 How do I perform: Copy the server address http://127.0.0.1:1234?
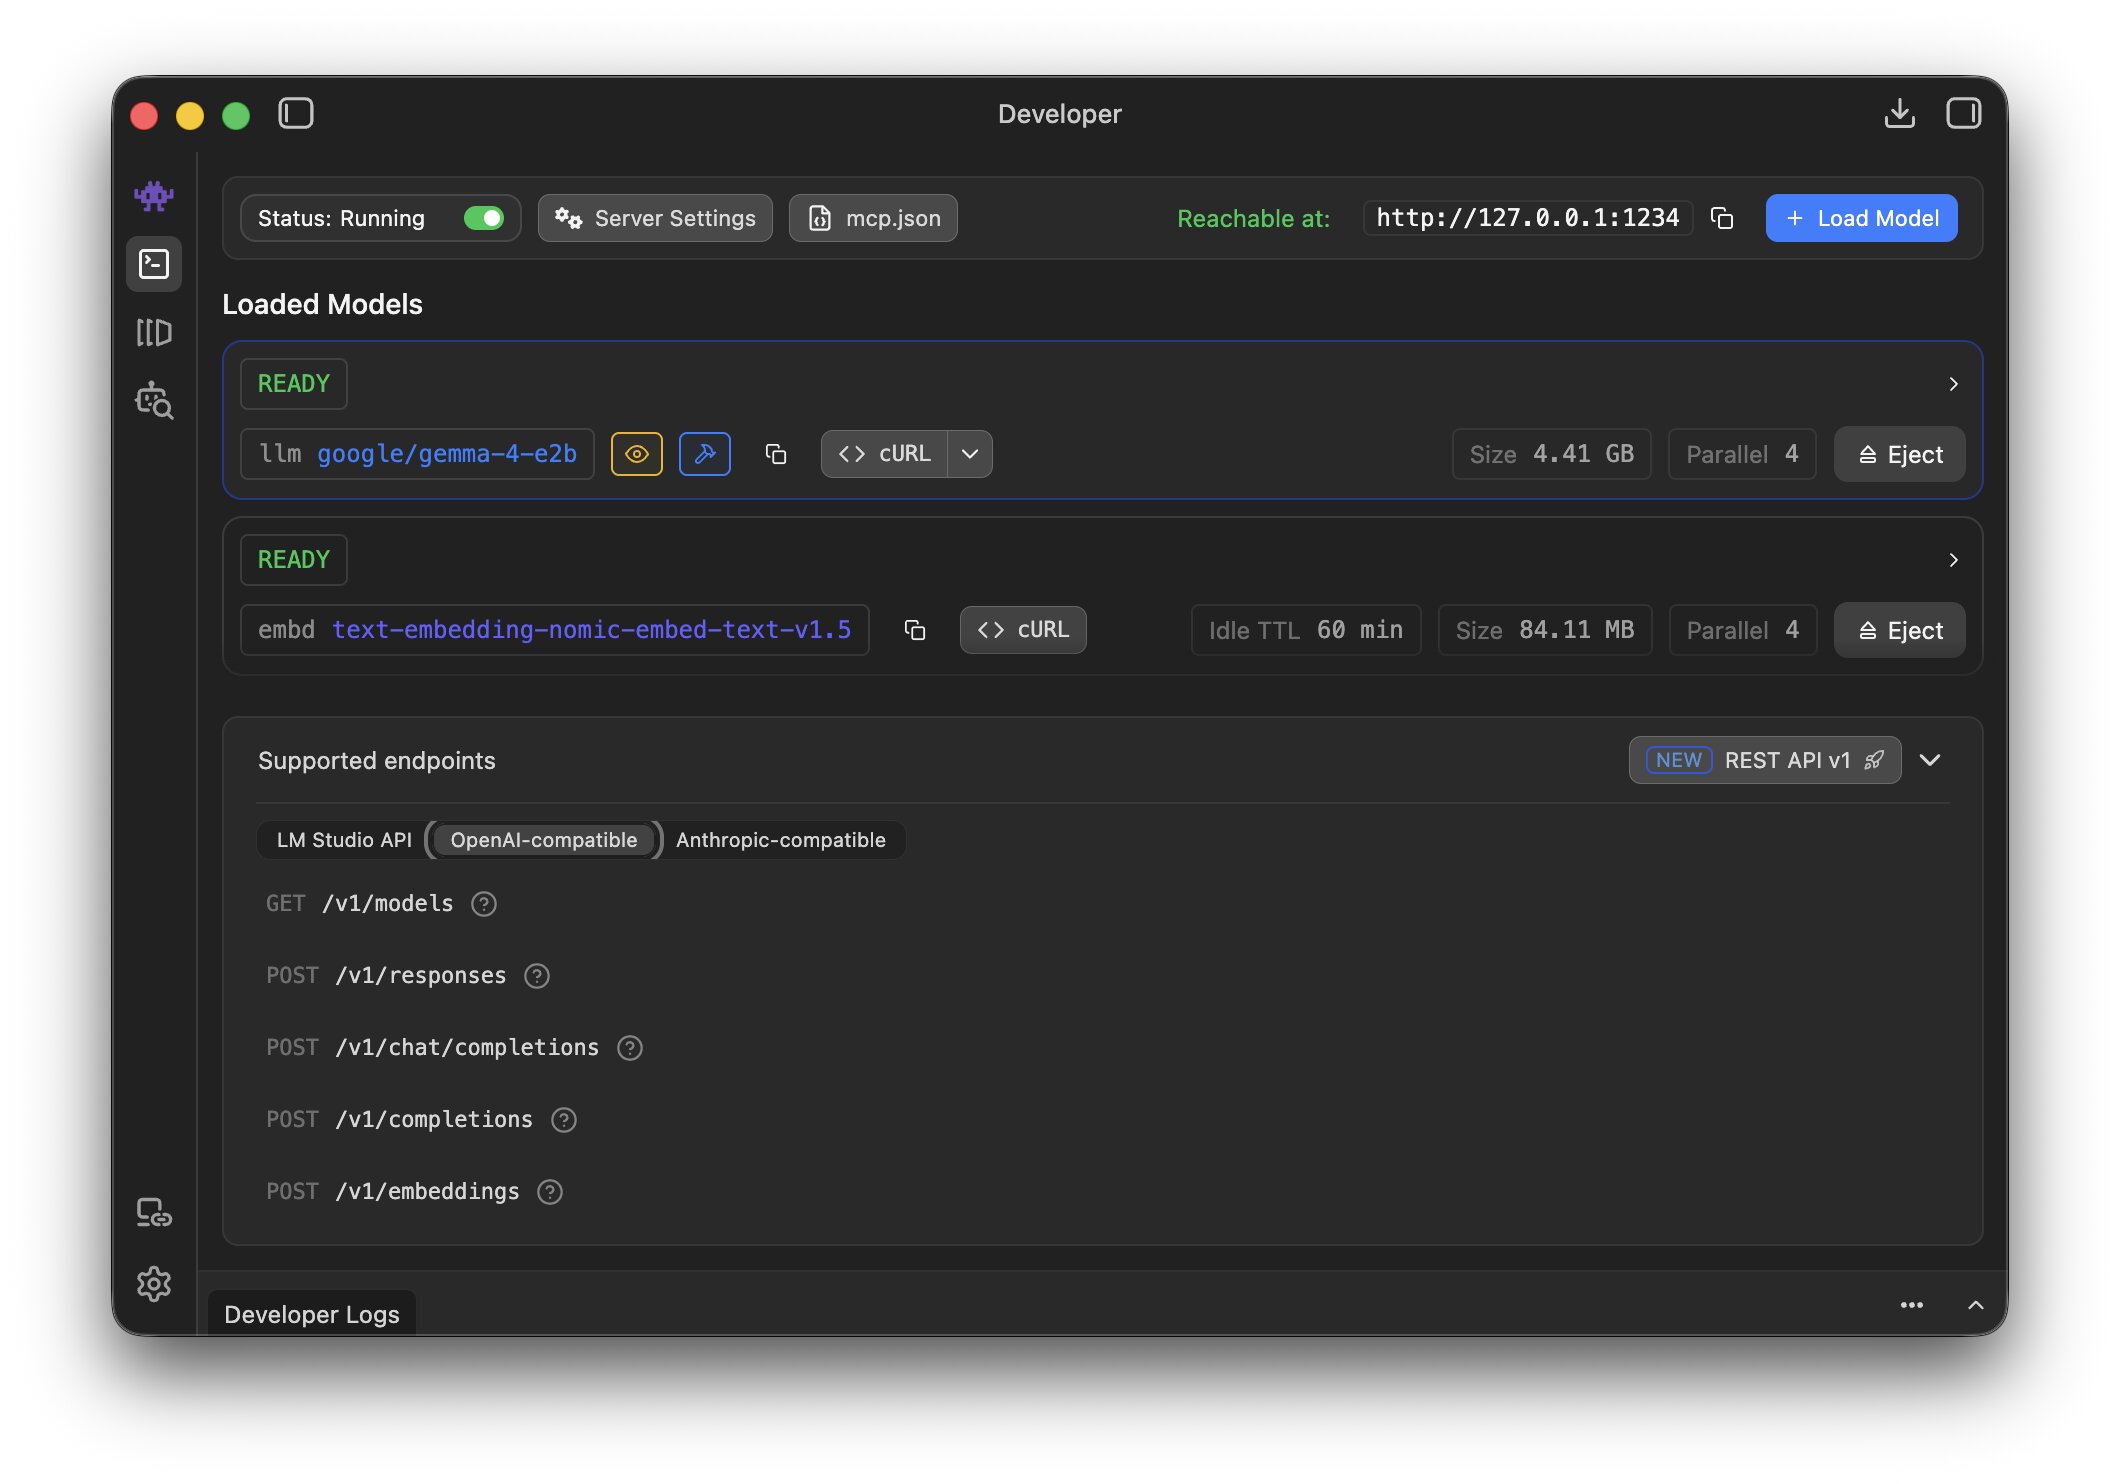coord(1722,218)
